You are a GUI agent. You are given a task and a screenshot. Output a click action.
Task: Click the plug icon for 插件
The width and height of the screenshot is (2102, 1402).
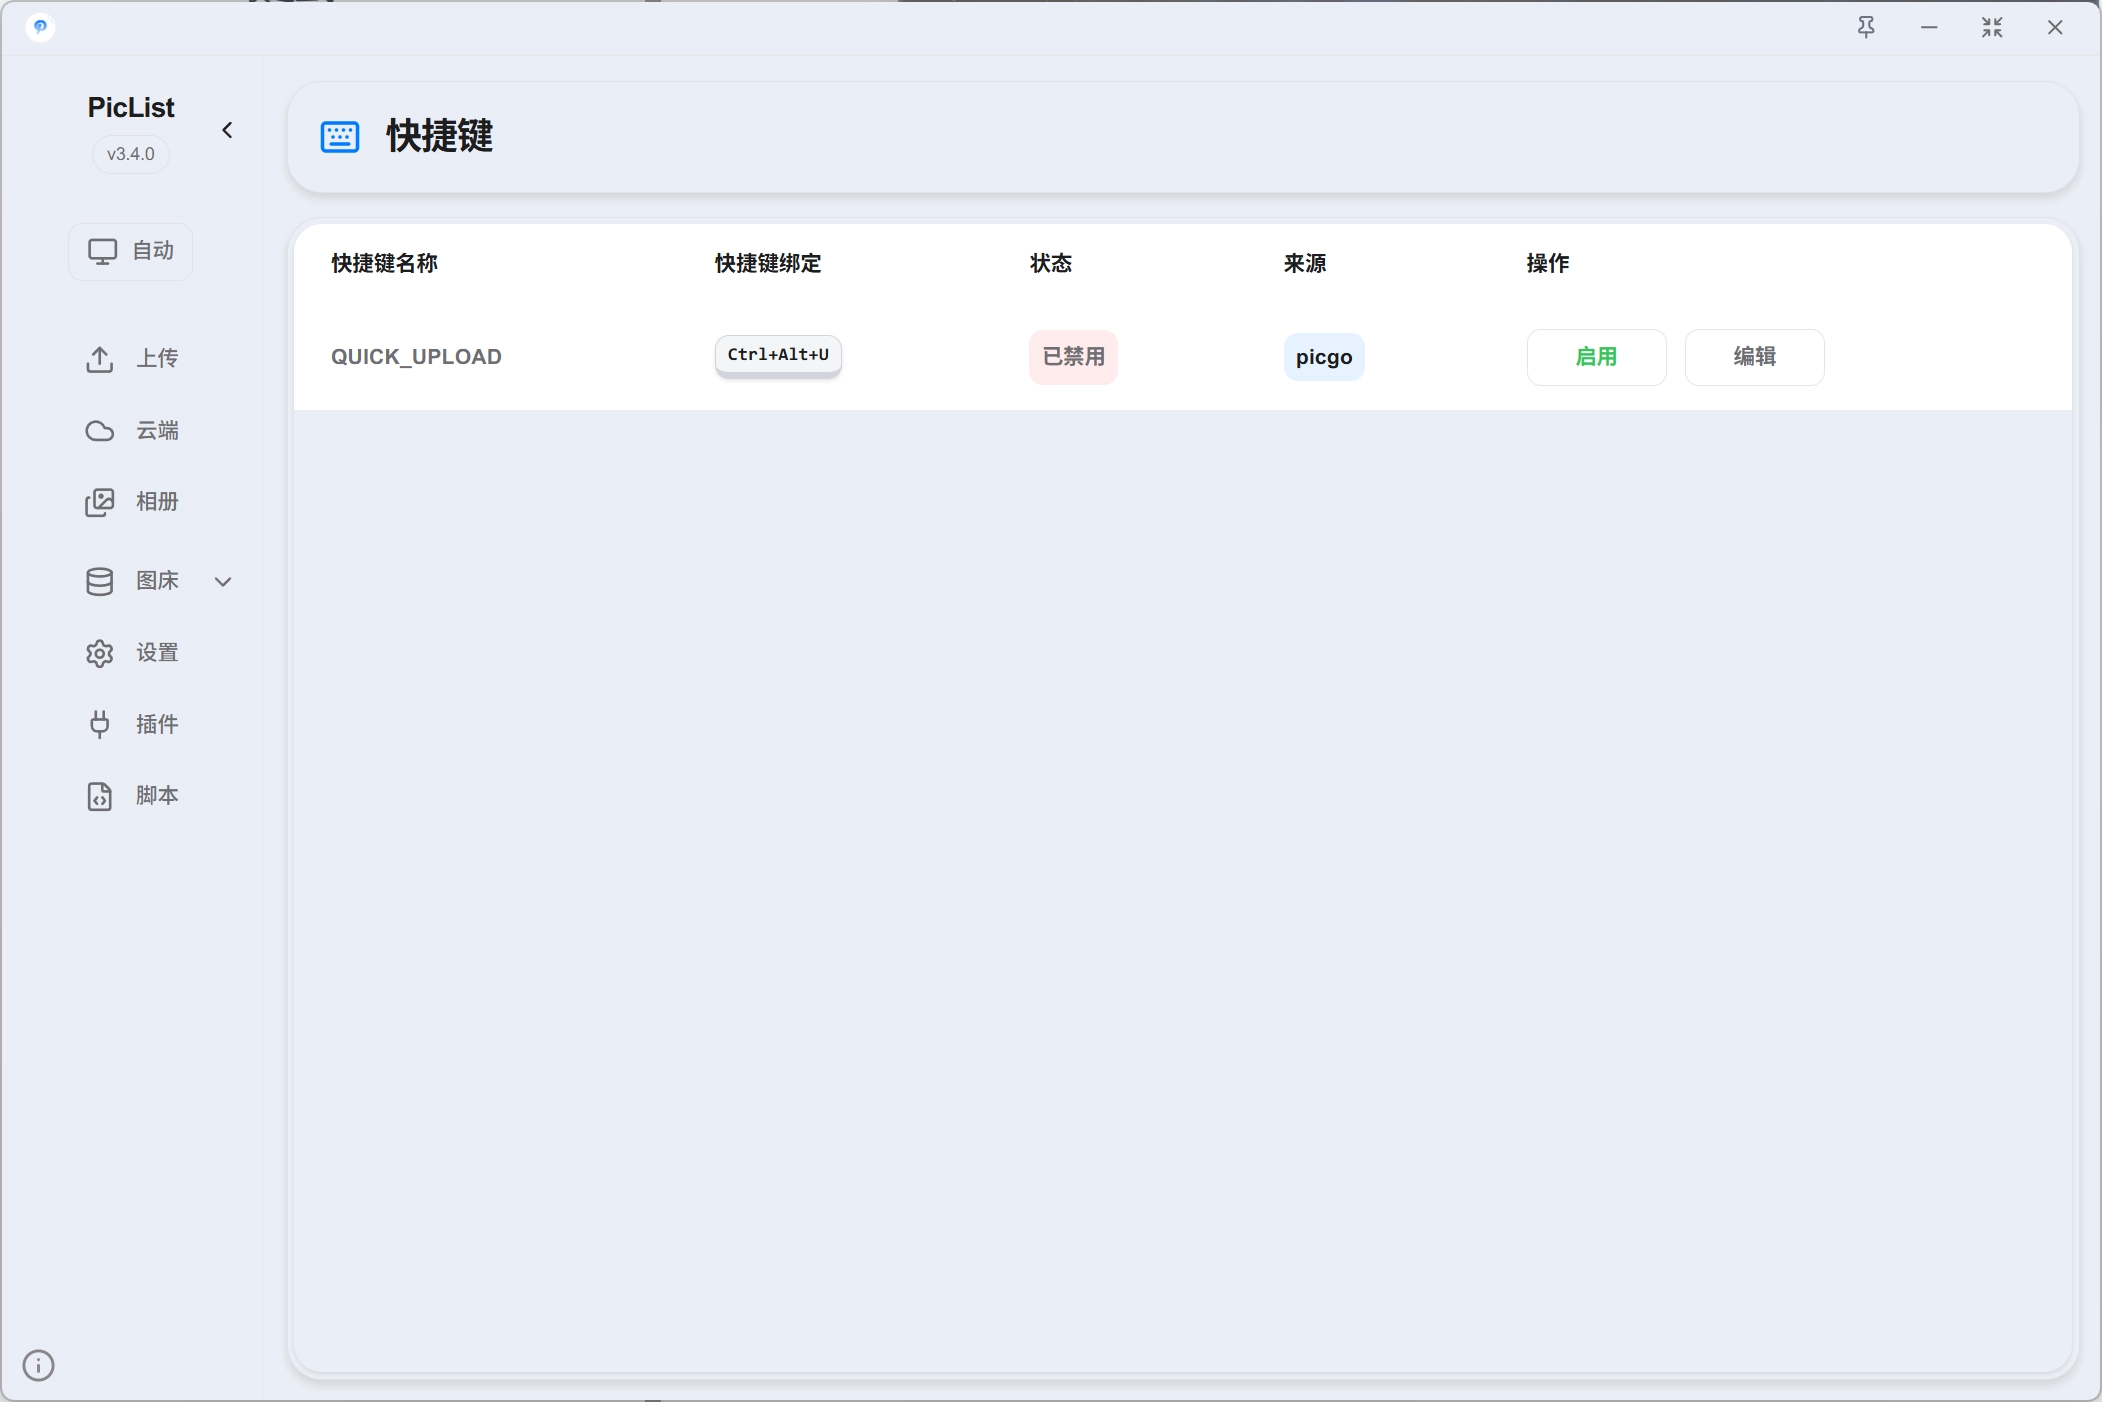tap(100, 724)
